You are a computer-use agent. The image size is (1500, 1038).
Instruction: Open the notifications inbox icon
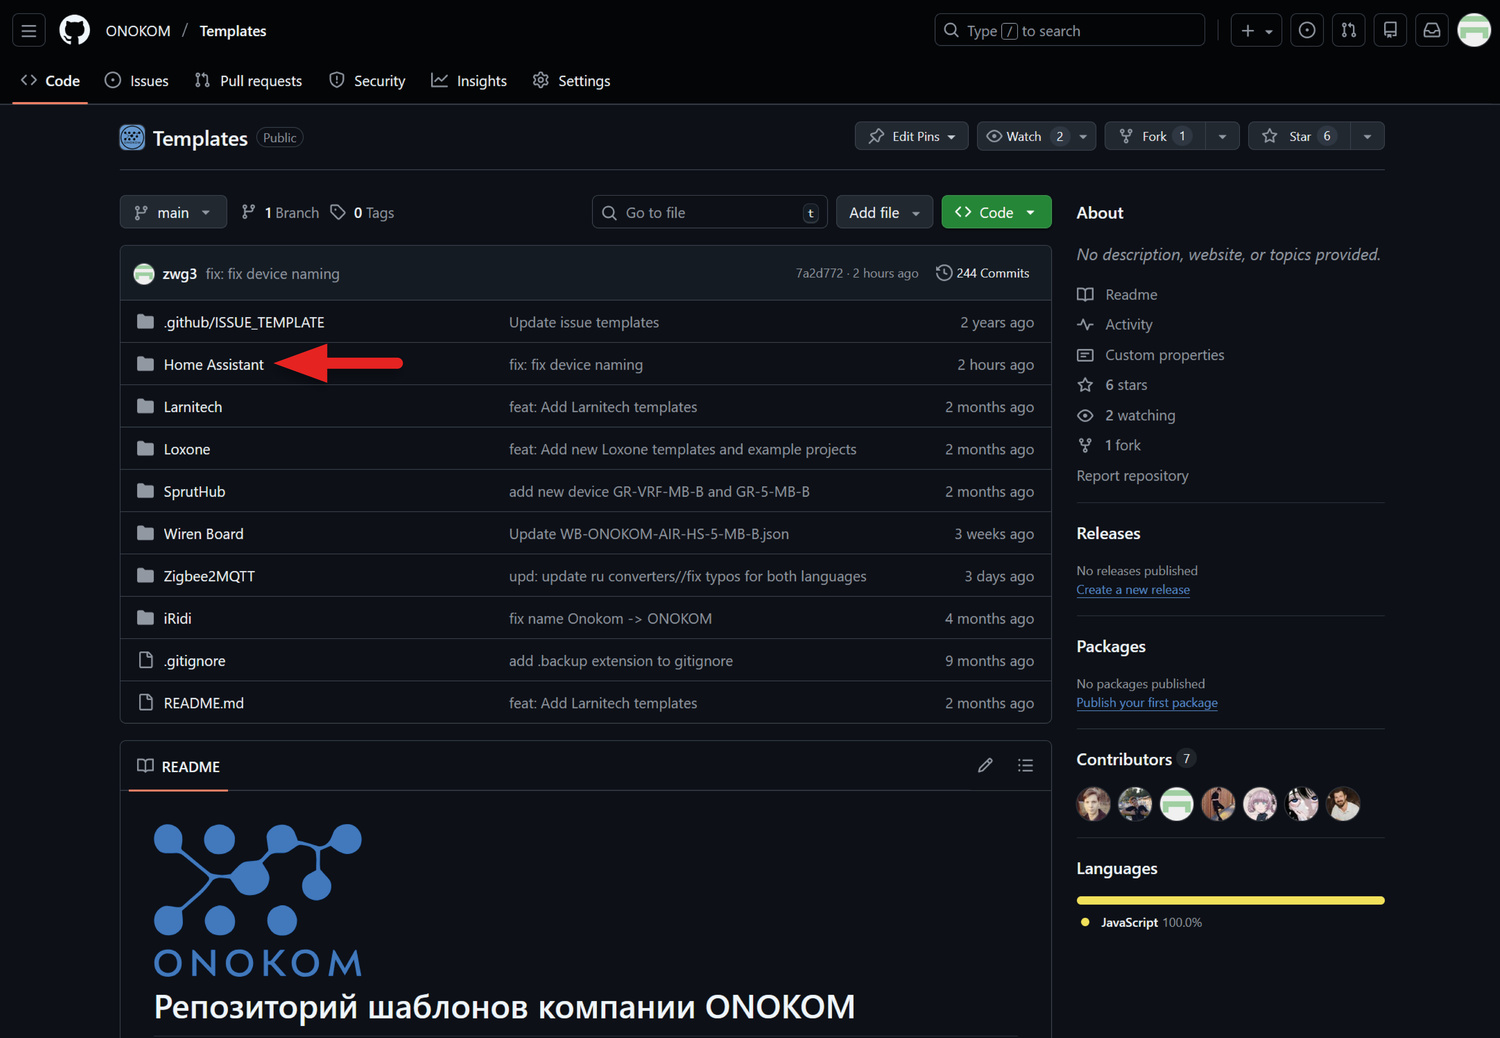[1432, 31]
